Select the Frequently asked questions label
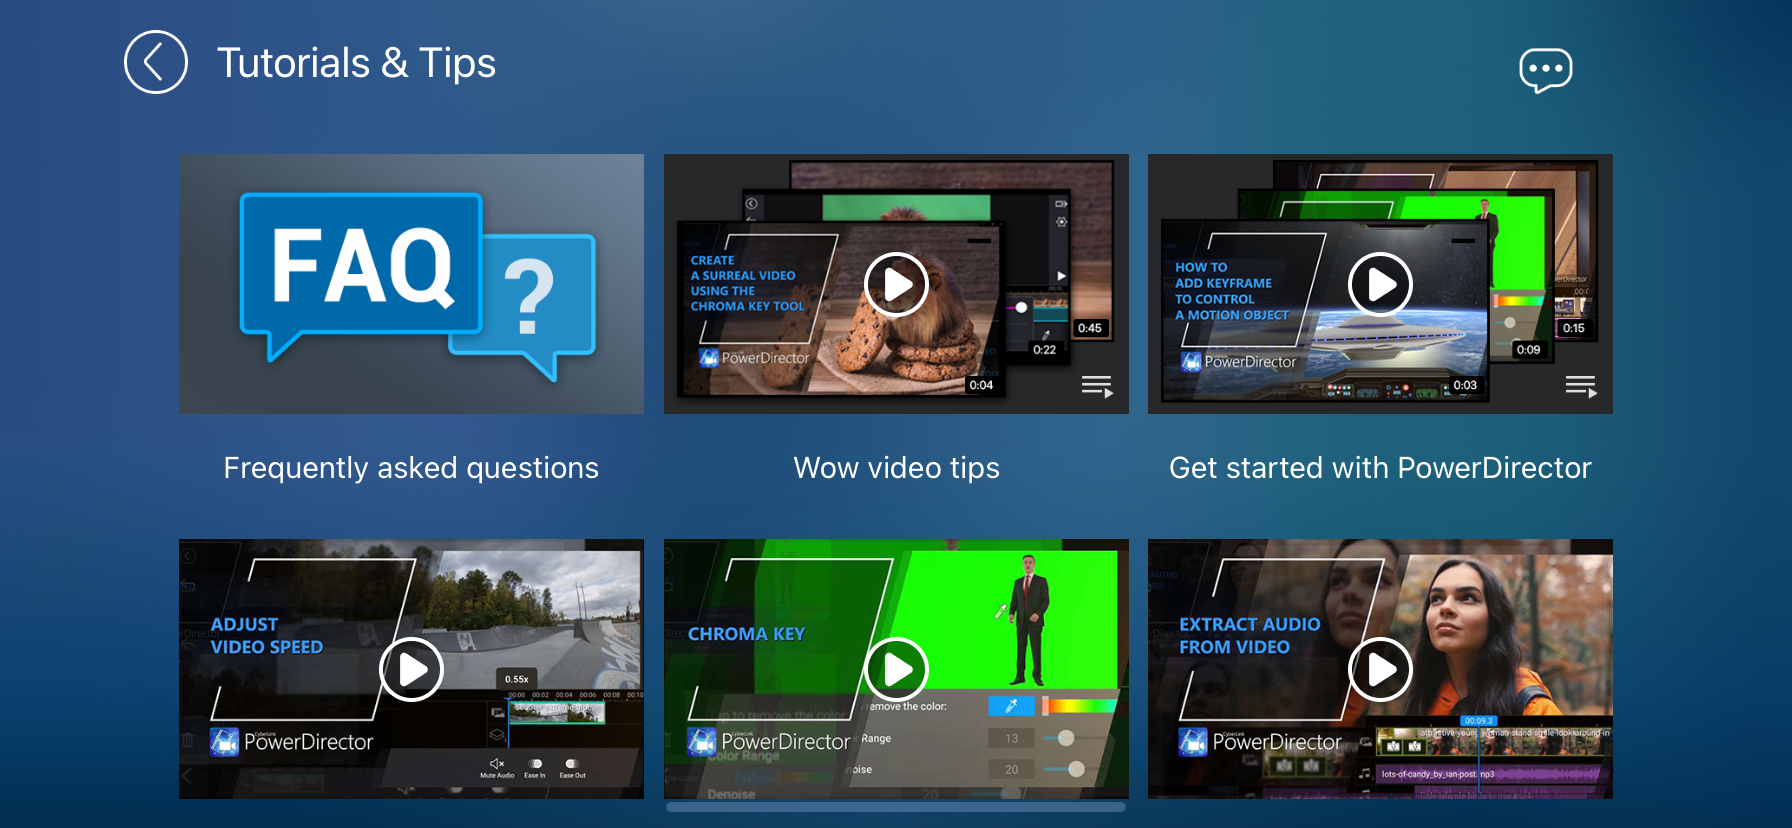 pyautogui.click(x=411, y=468)
